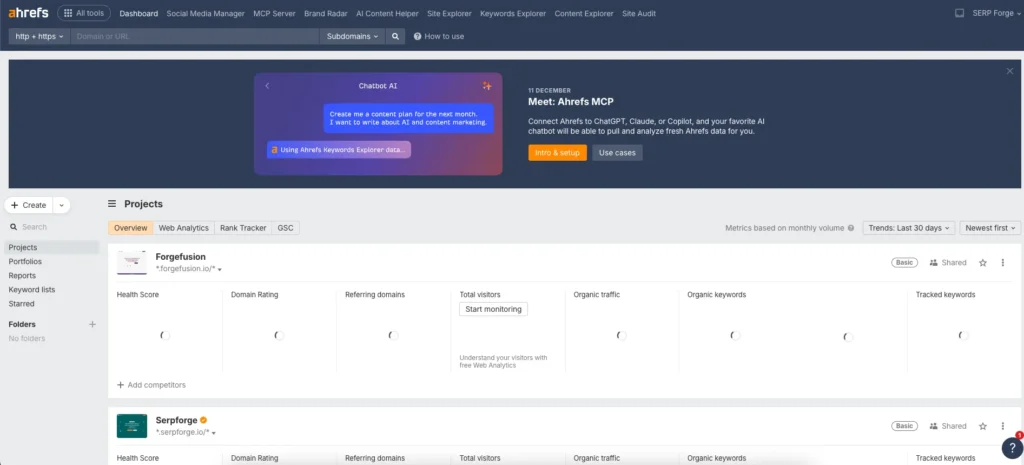
Task: Click the Forgefusion project thumbnail
Action: (132, 263)
